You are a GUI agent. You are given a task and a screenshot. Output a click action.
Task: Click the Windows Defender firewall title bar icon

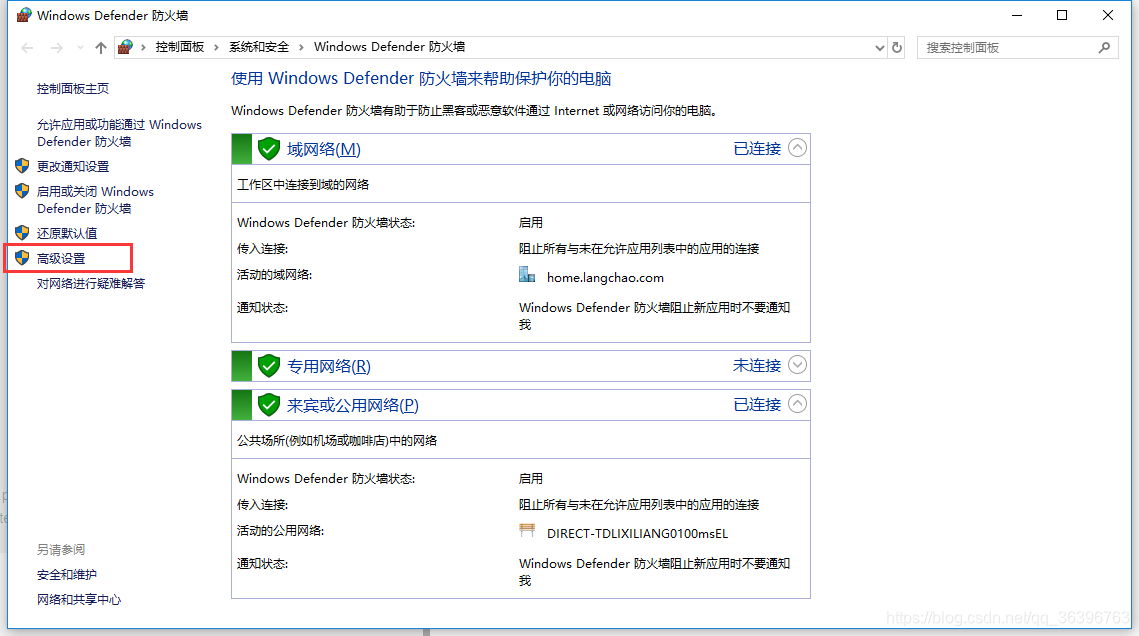tap(24, 15)
